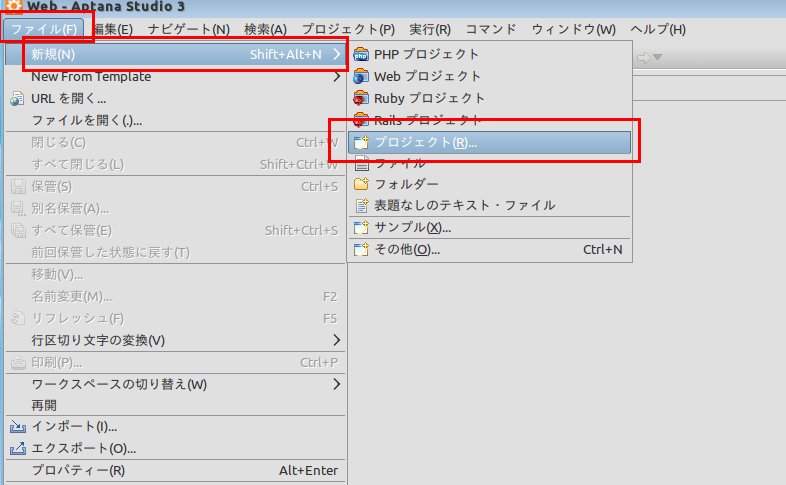Select PHP プロジェクト in submenu

pos(490,54)
